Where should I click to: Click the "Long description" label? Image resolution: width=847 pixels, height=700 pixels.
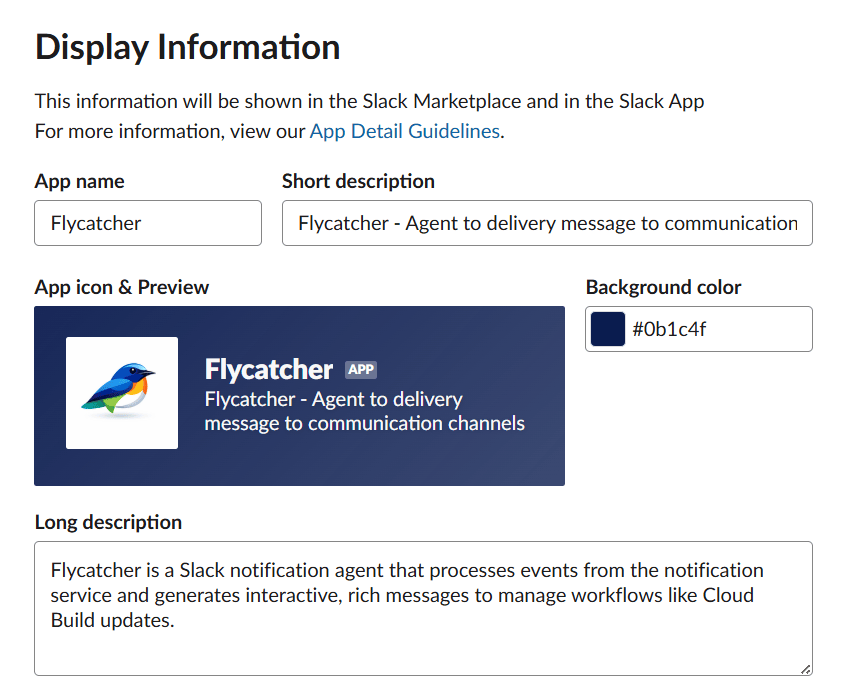(108, 522)
